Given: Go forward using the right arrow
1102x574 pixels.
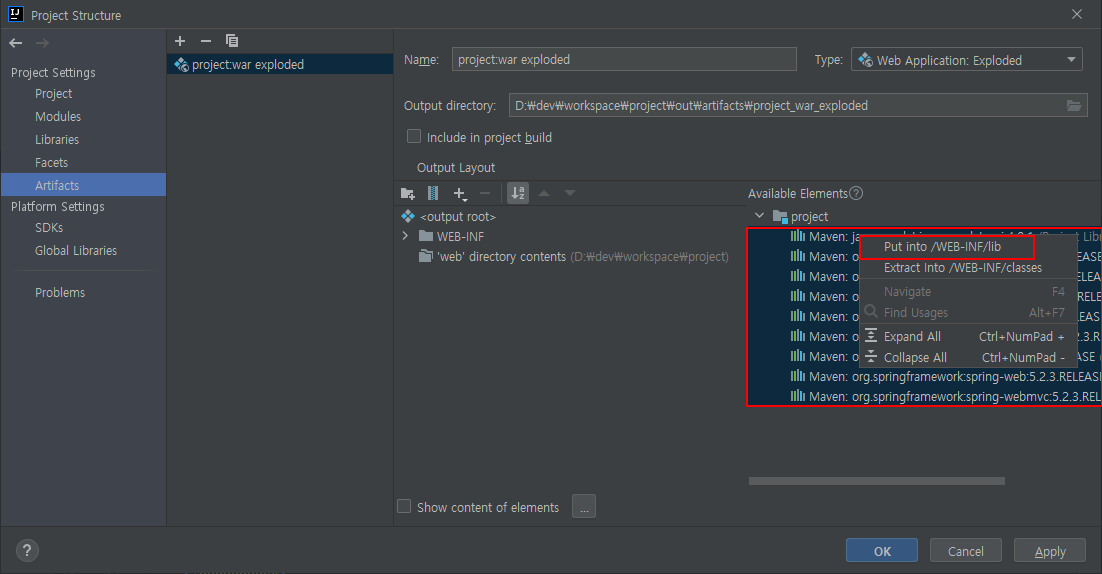Looking at the screenshot, I should (x=42, y=43).
